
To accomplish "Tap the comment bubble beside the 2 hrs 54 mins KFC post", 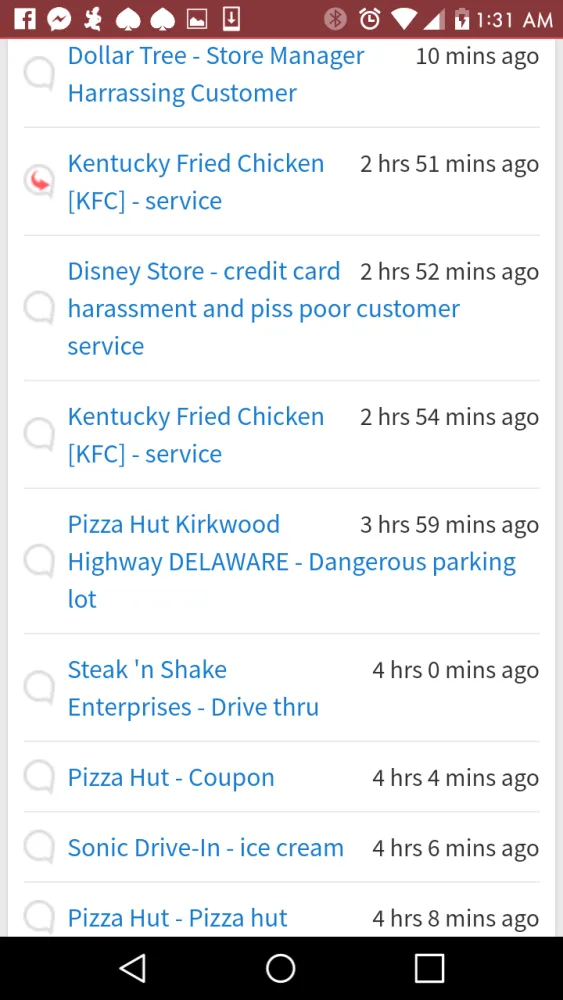I will coord(39,435).
